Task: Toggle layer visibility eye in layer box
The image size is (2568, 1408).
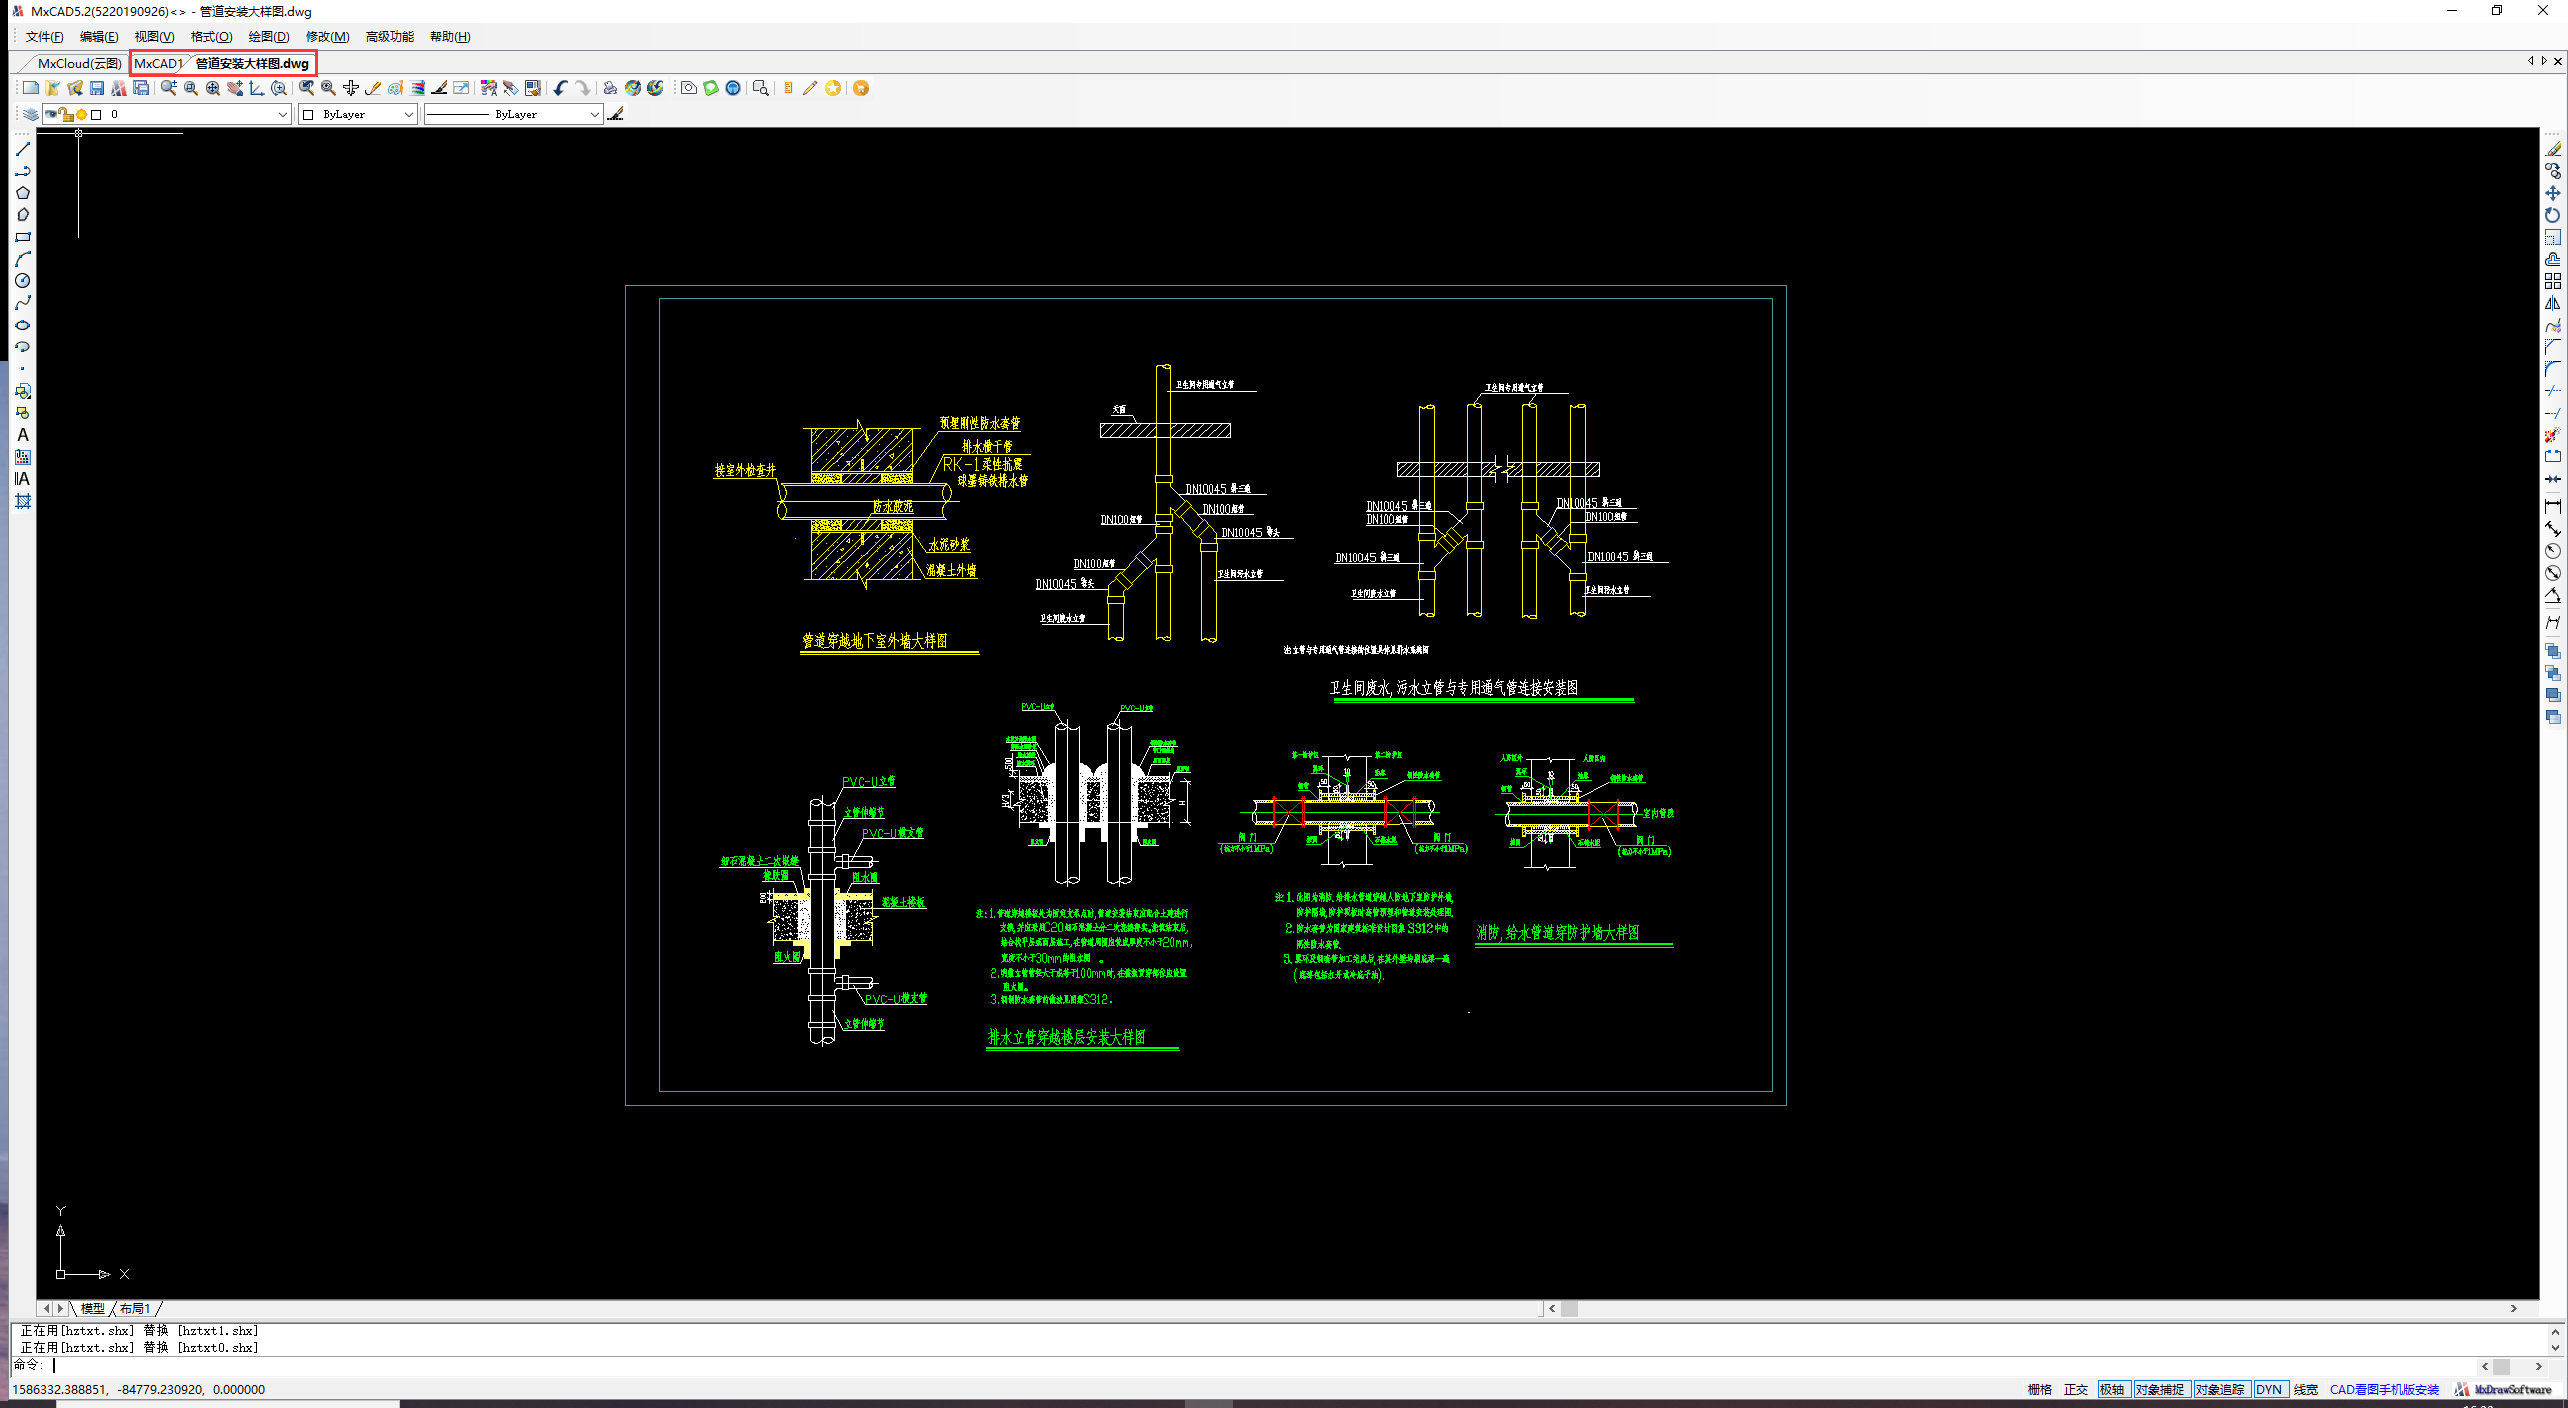Action: [x=51, y=114]
